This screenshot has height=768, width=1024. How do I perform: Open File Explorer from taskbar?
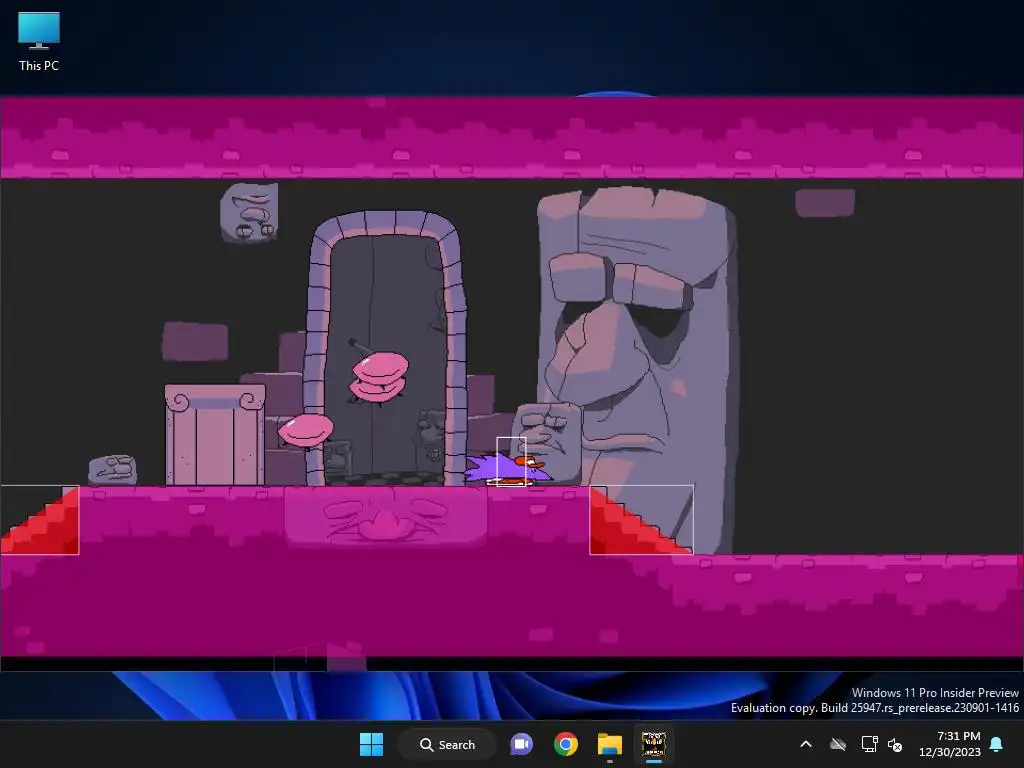pyautogui.click(x=609, y=744)
